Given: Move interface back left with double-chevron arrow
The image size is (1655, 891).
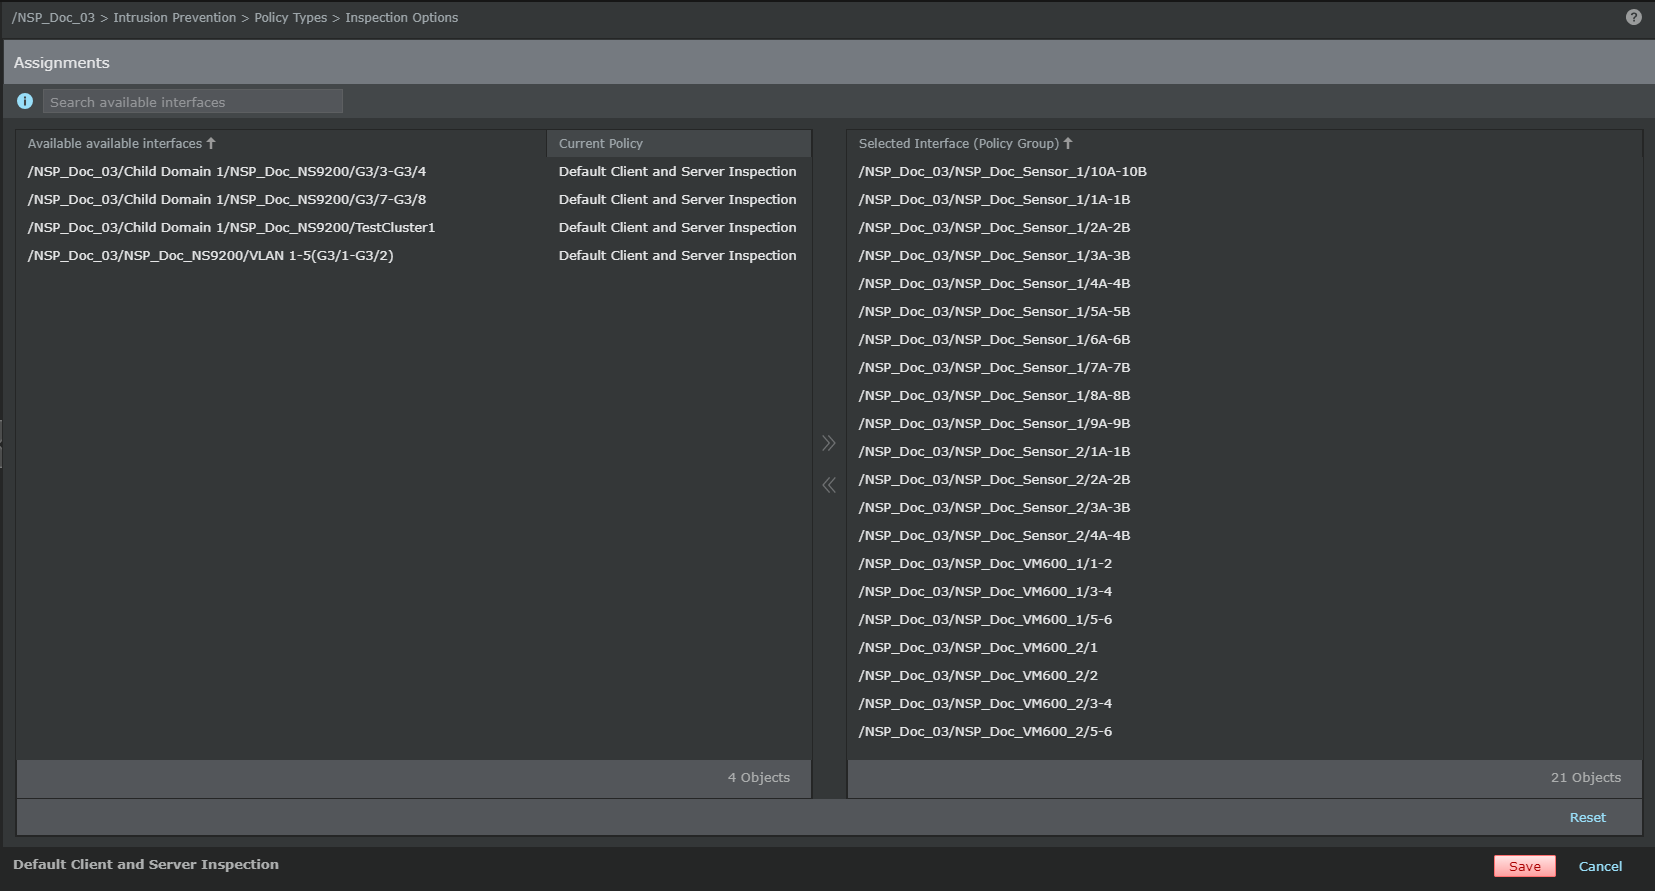Looking at the screenshot, I should click(x=829, y=485).
